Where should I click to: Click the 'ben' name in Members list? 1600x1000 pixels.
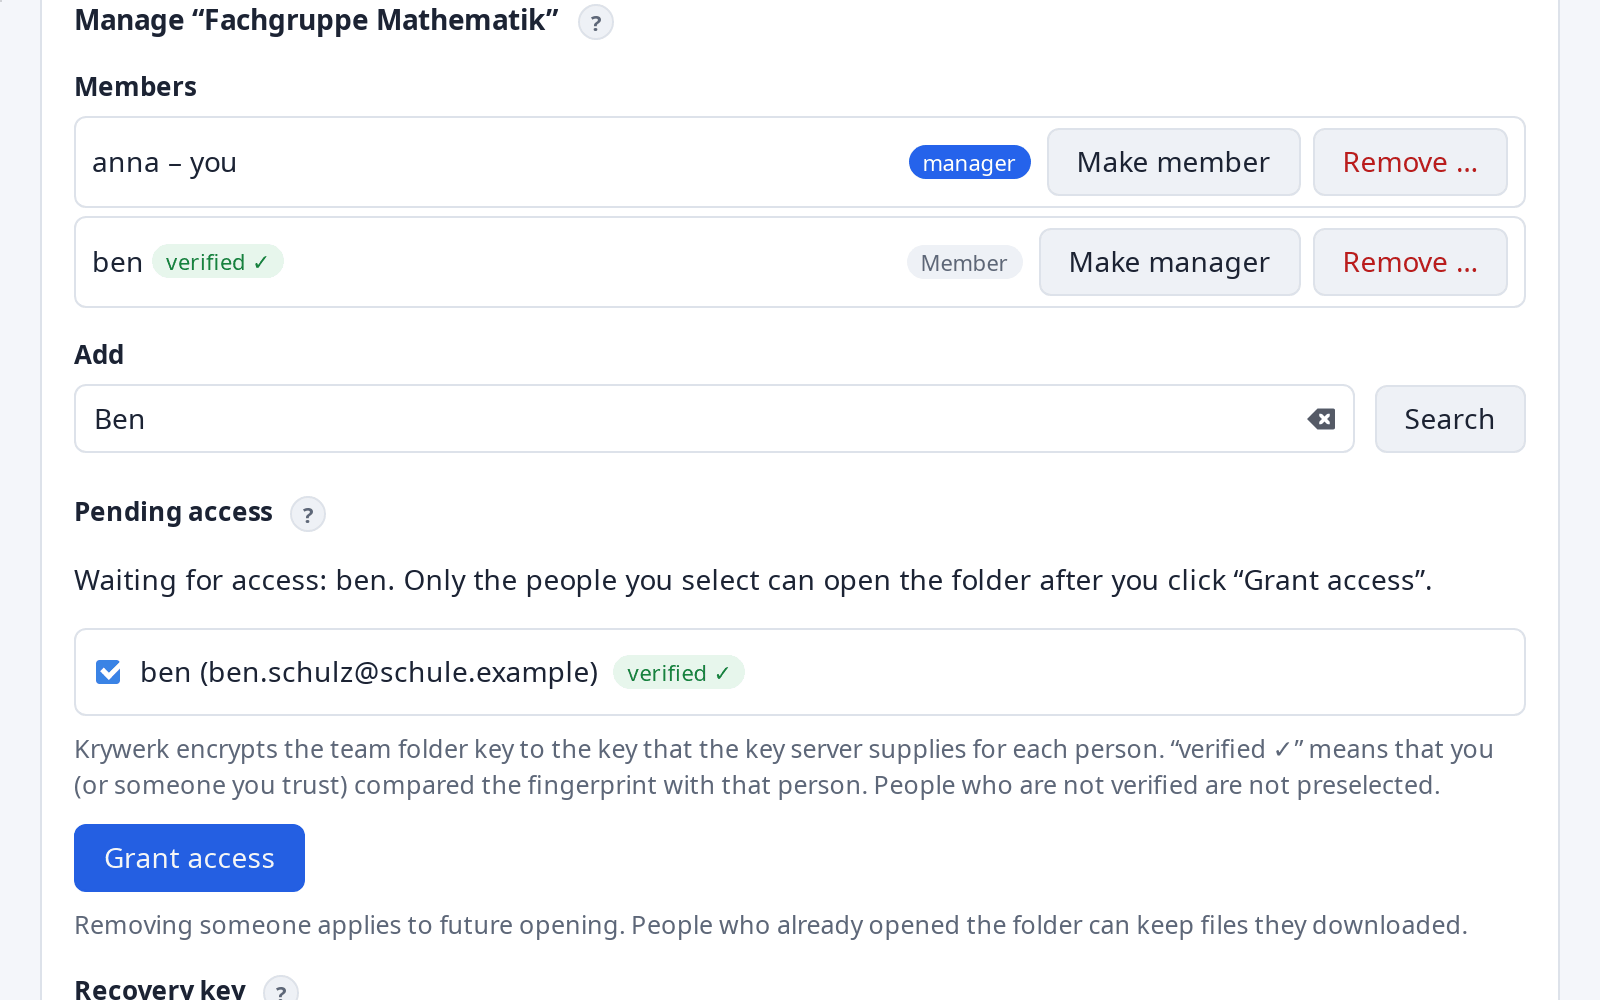click(117, 262)
